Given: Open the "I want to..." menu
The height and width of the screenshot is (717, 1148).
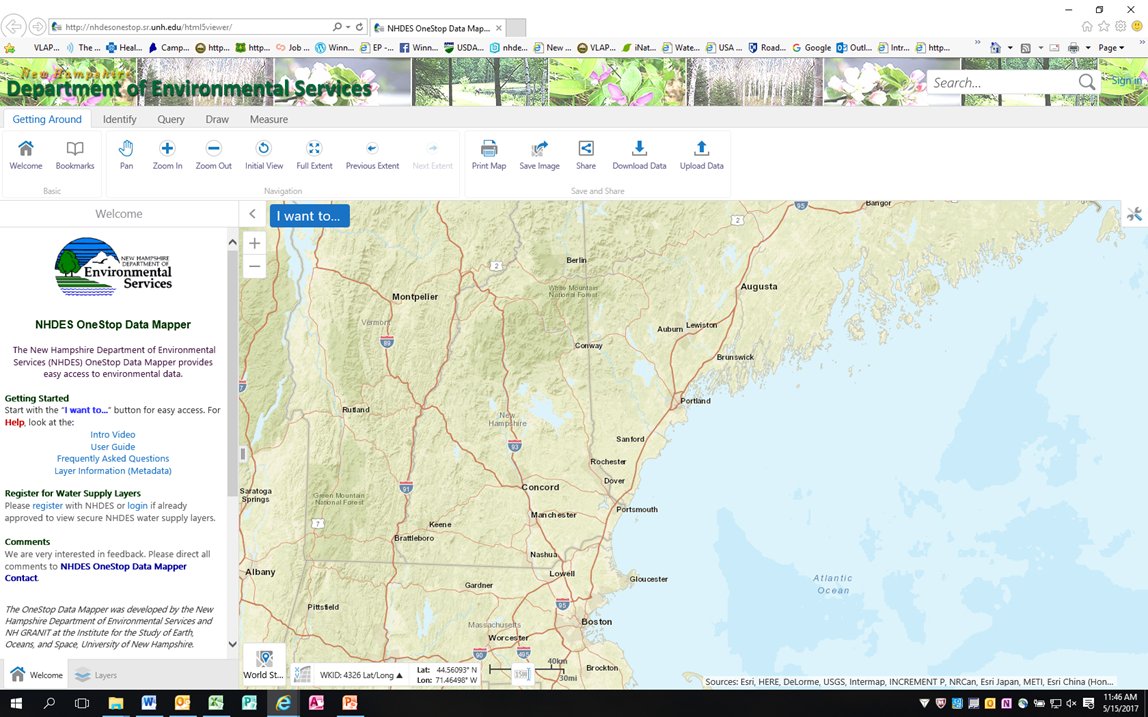Looking at the screenshot, I should [x=309, y=216].
